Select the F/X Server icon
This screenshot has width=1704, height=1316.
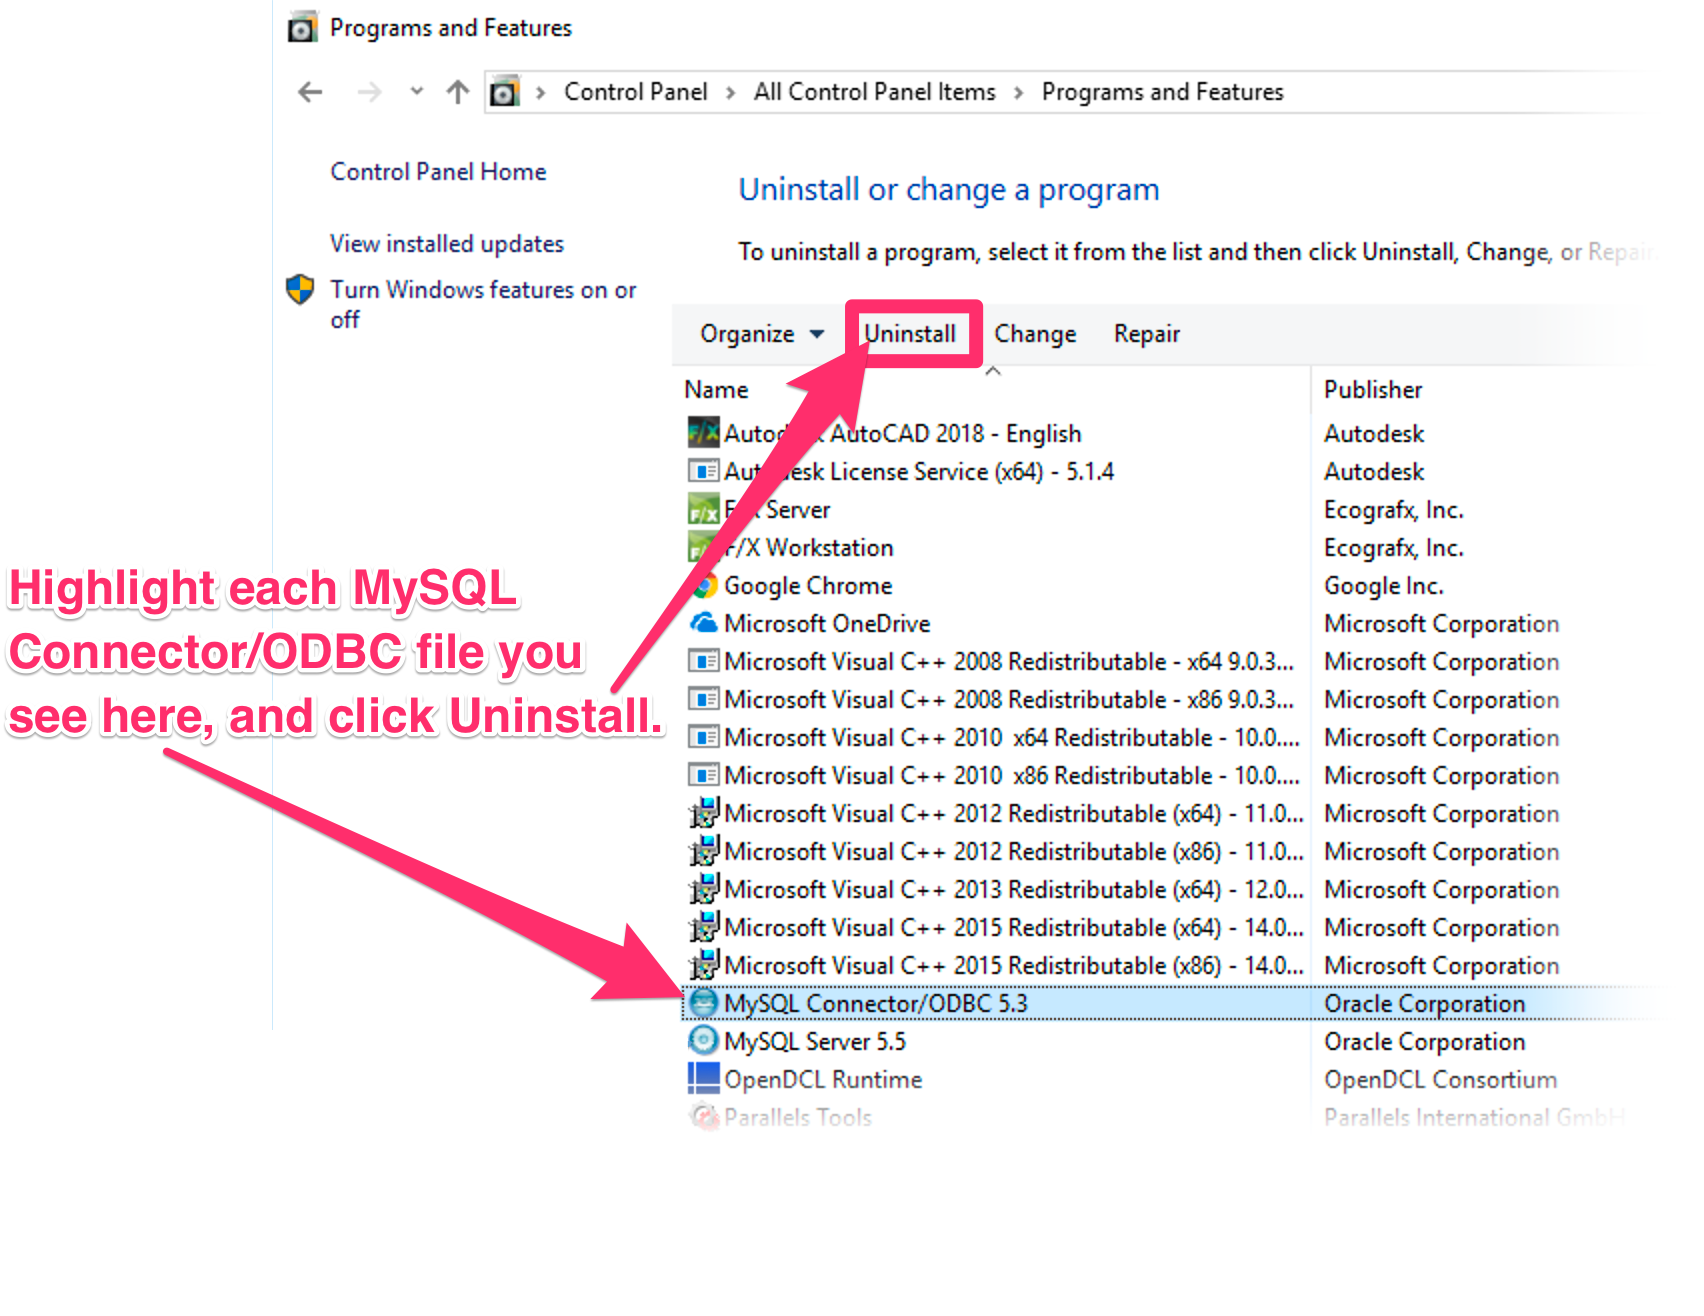point(704,509)
